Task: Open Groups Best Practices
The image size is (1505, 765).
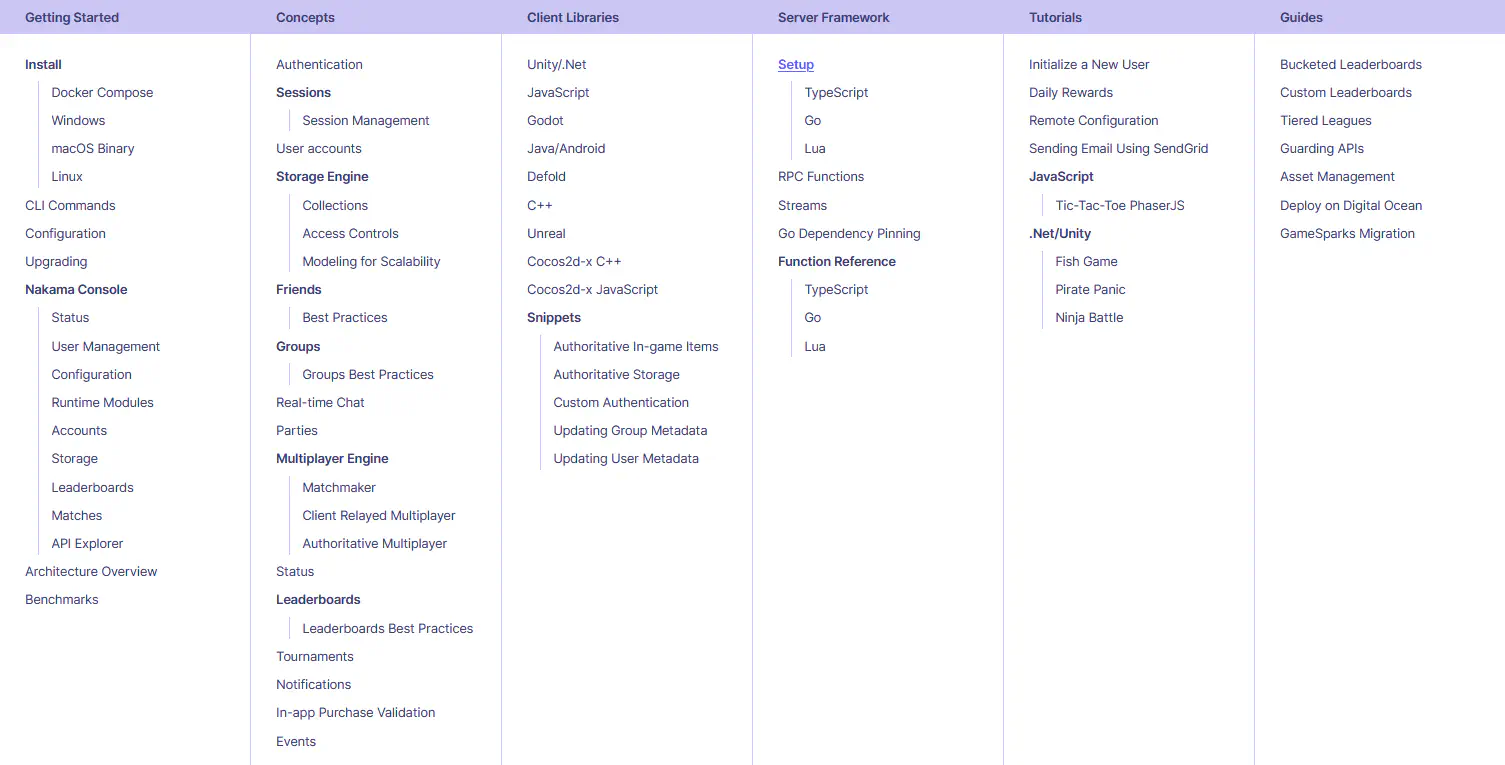Action: click(x=368, y=374)
